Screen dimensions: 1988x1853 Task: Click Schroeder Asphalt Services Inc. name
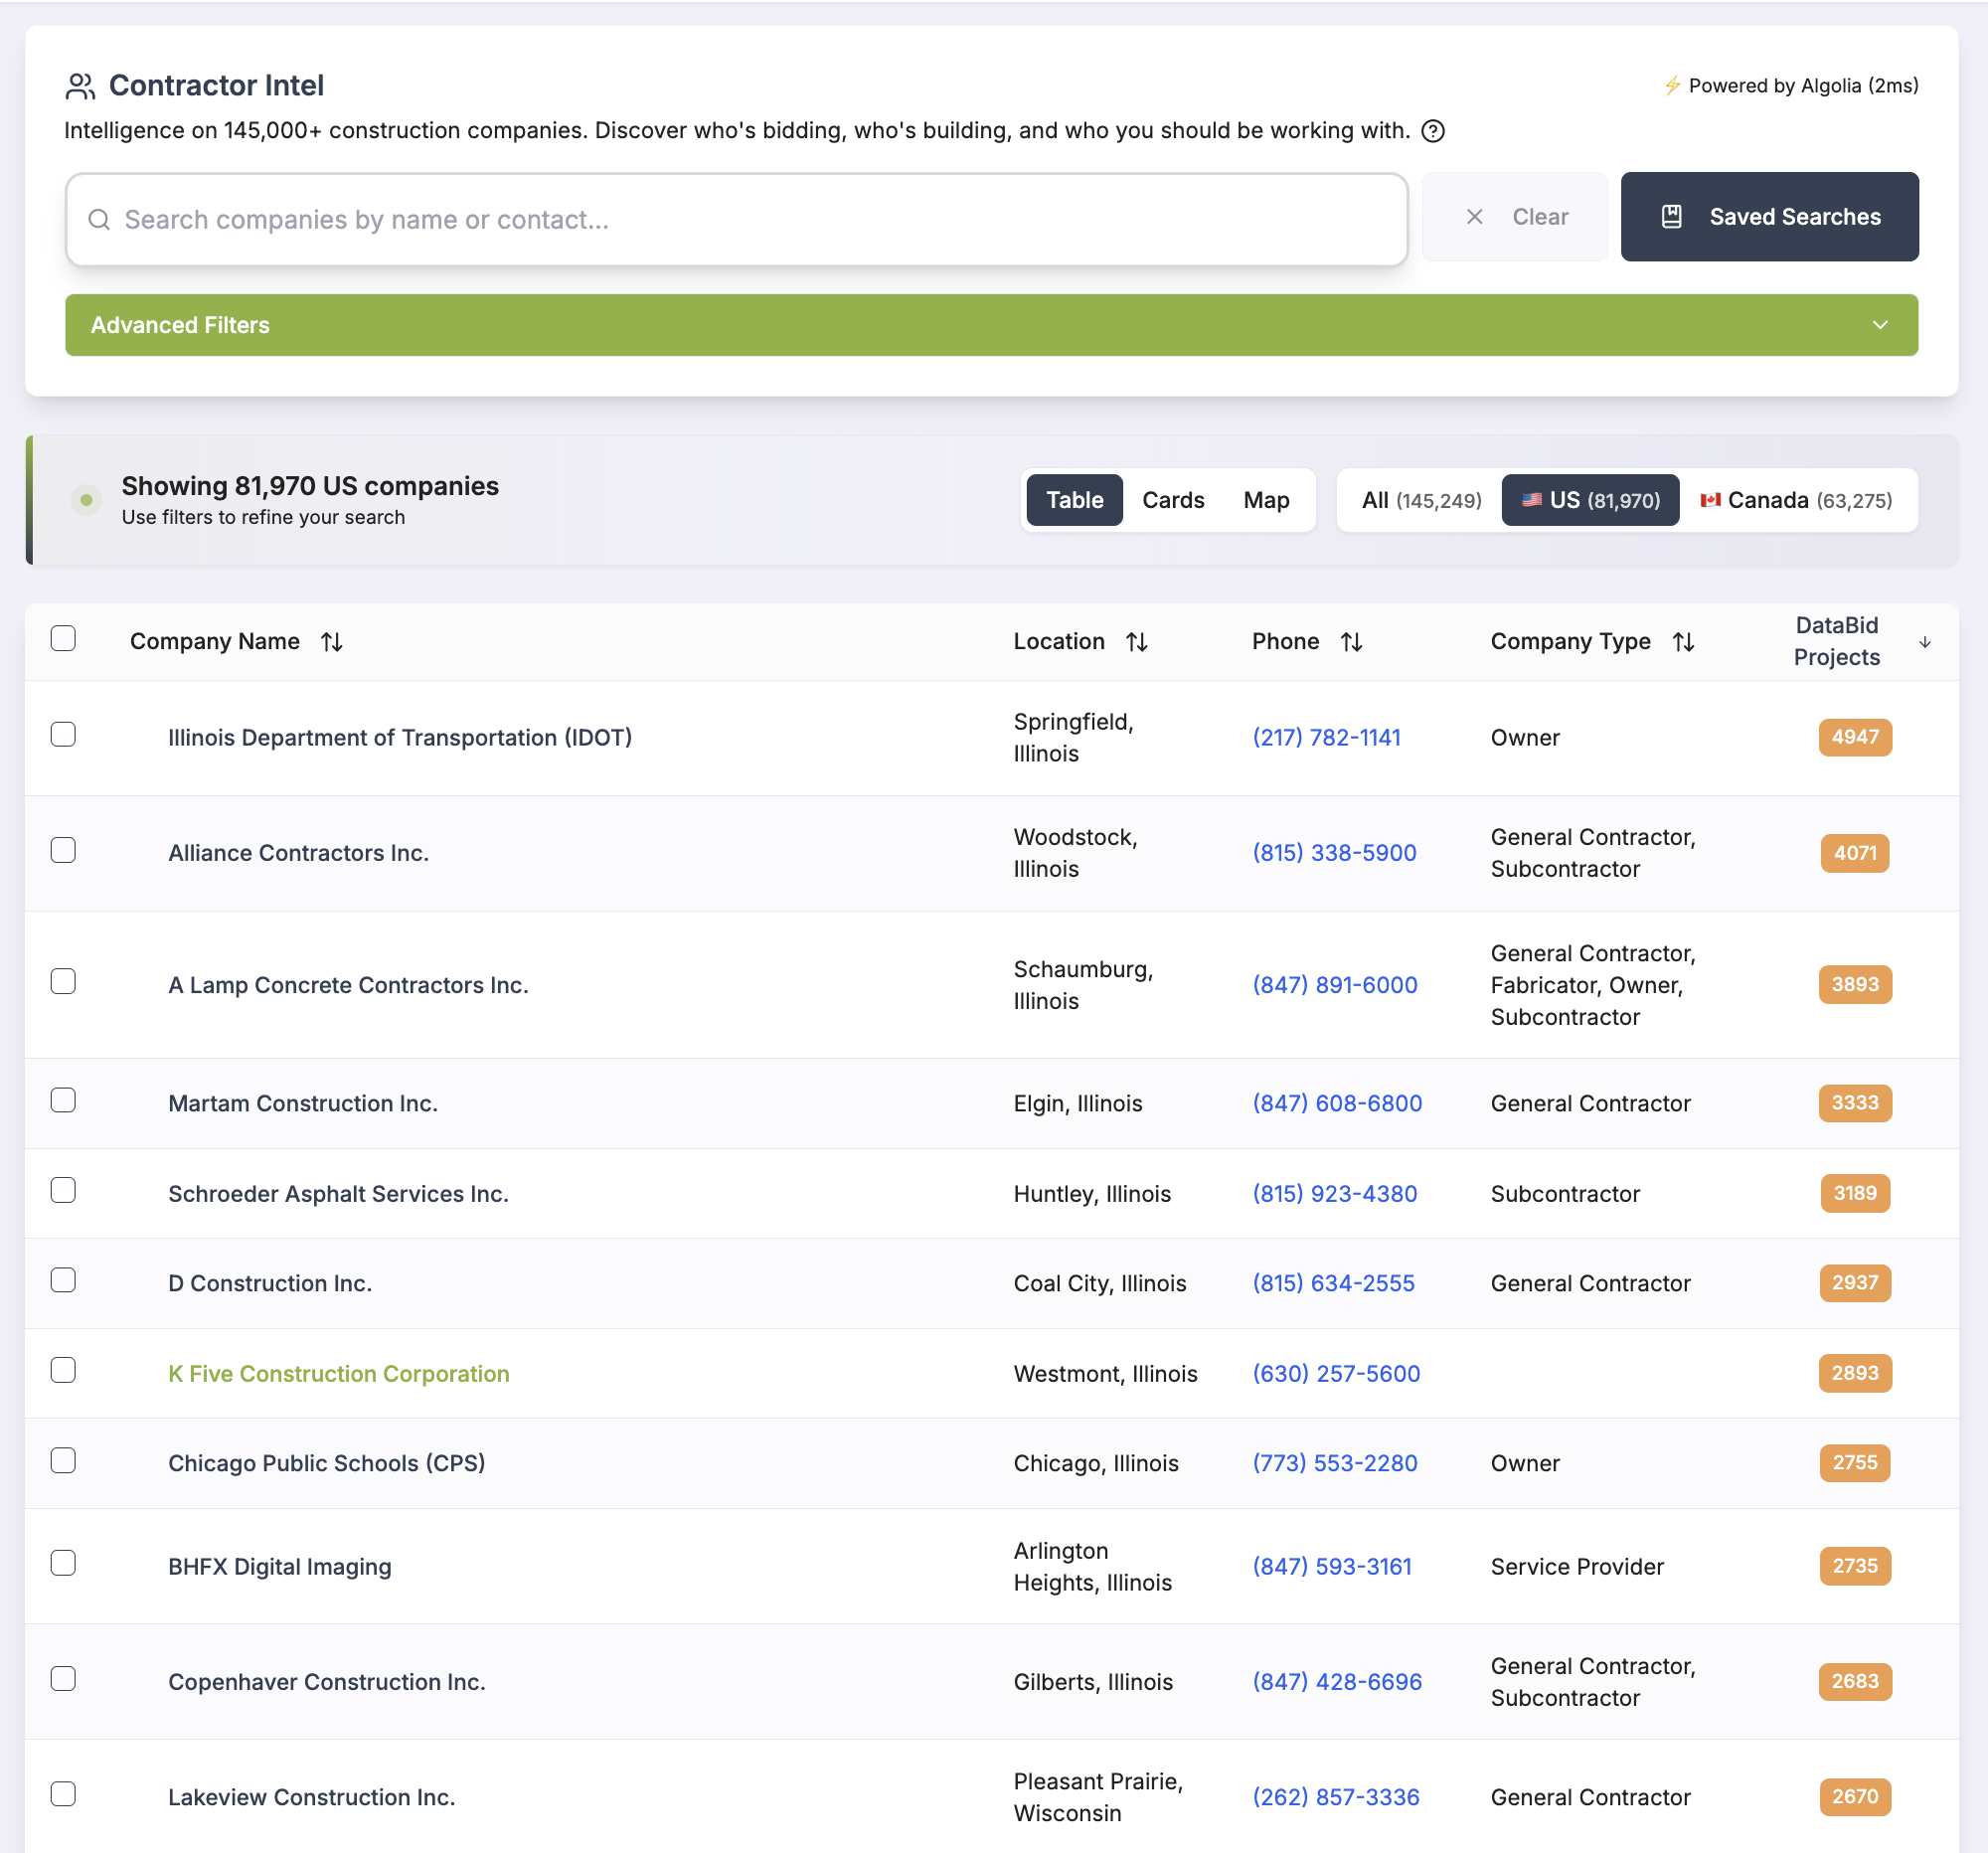pyautogui.click(x=338, y=1194)
